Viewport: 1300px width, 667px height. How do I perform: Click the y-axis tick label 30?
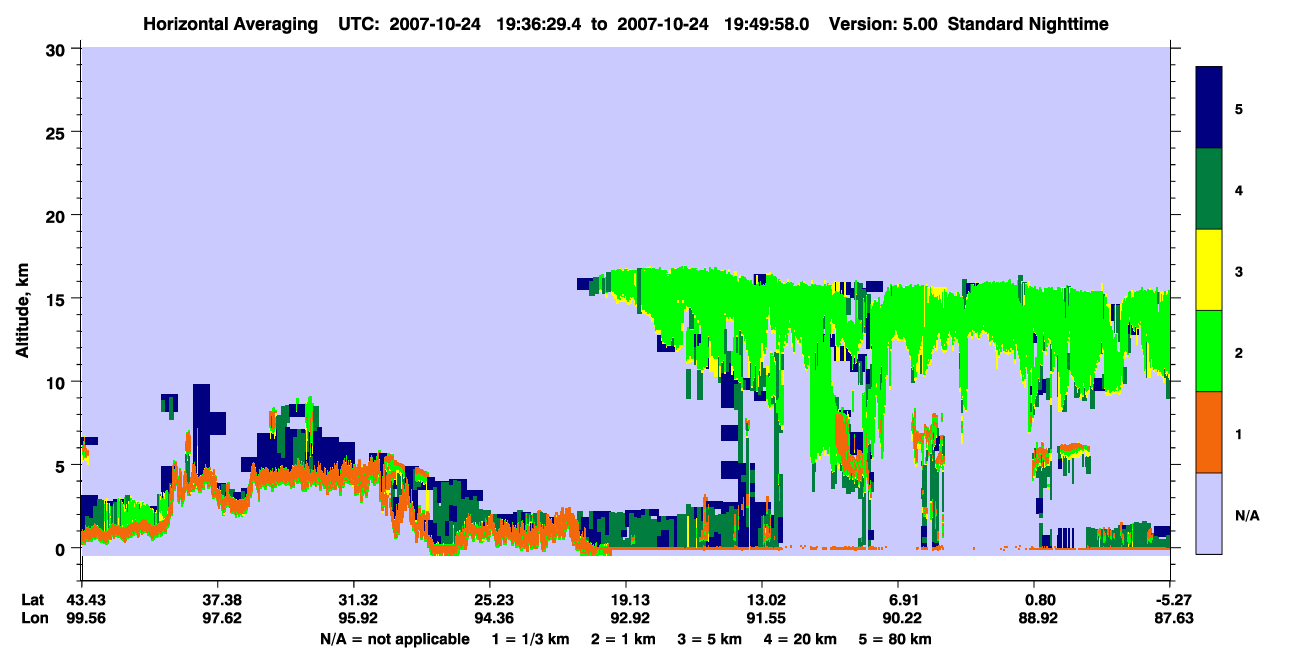[x=57, y=49]
